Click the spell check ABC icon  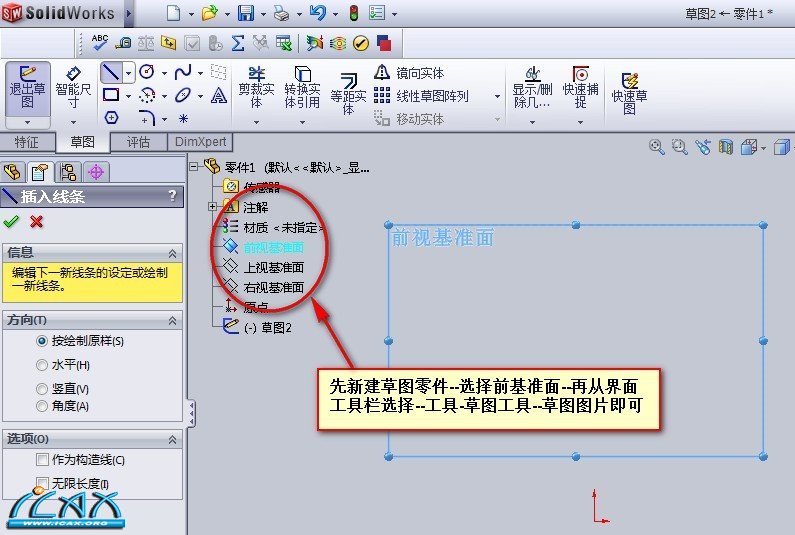tap(100, 42)
